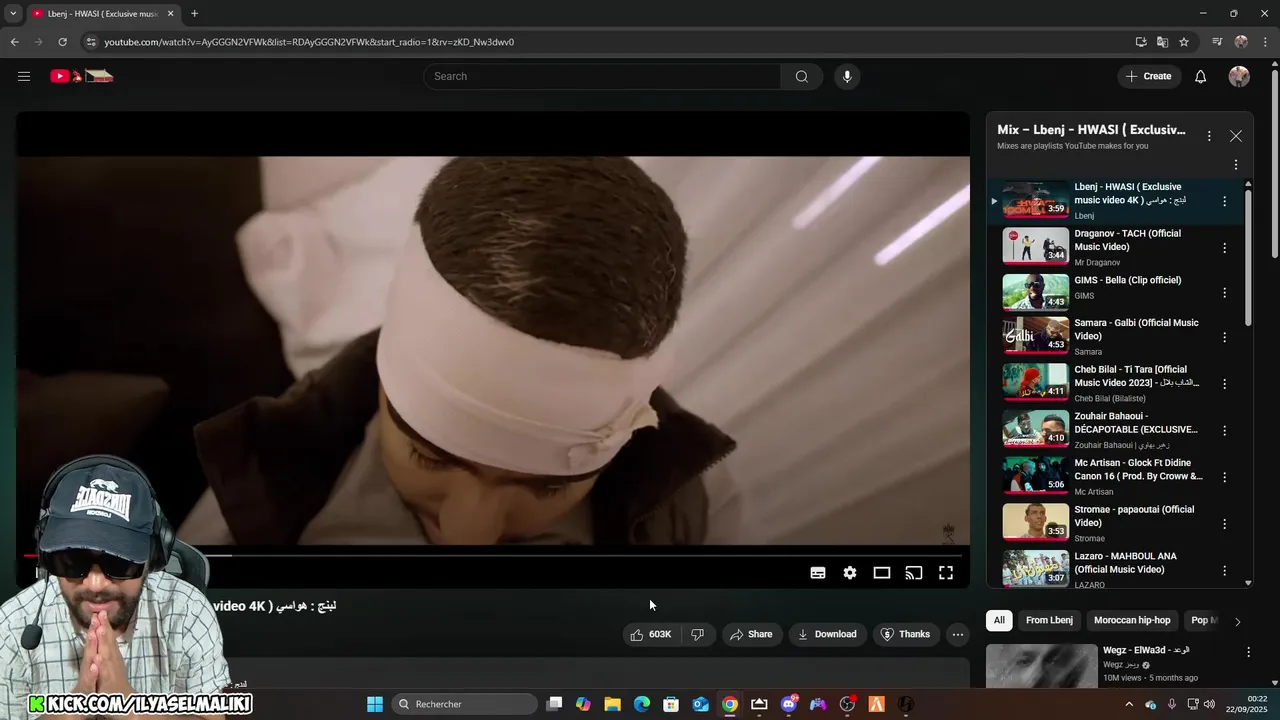Dislike the video with thumbs down
The image size is (1280, 720).
698,634
